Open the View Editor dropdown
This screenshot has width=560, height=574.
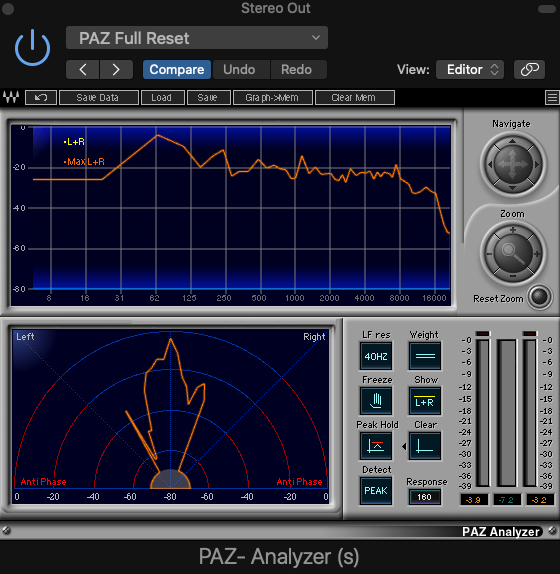tap(470, 70)
